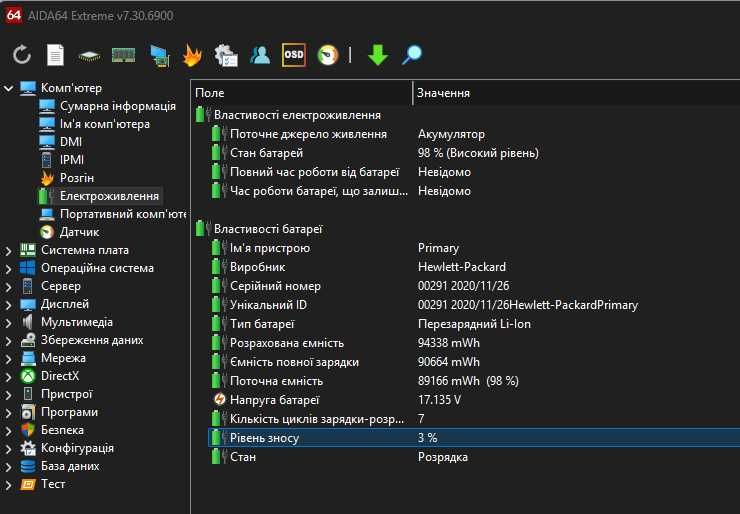This screenshot has height=514, width=740.
Task: Collapse the Комп'ютер tree node
Action: [8, 88]
